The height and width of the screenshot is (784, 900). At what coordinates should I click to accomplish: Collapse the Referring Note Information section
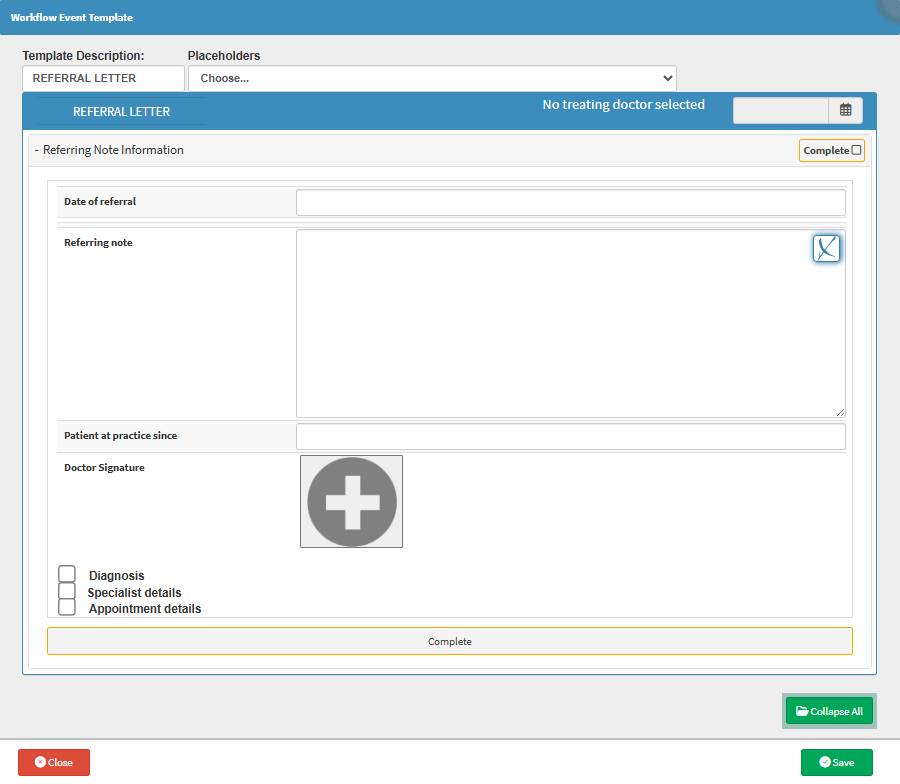pyautogui.click(x=37, y=150)
